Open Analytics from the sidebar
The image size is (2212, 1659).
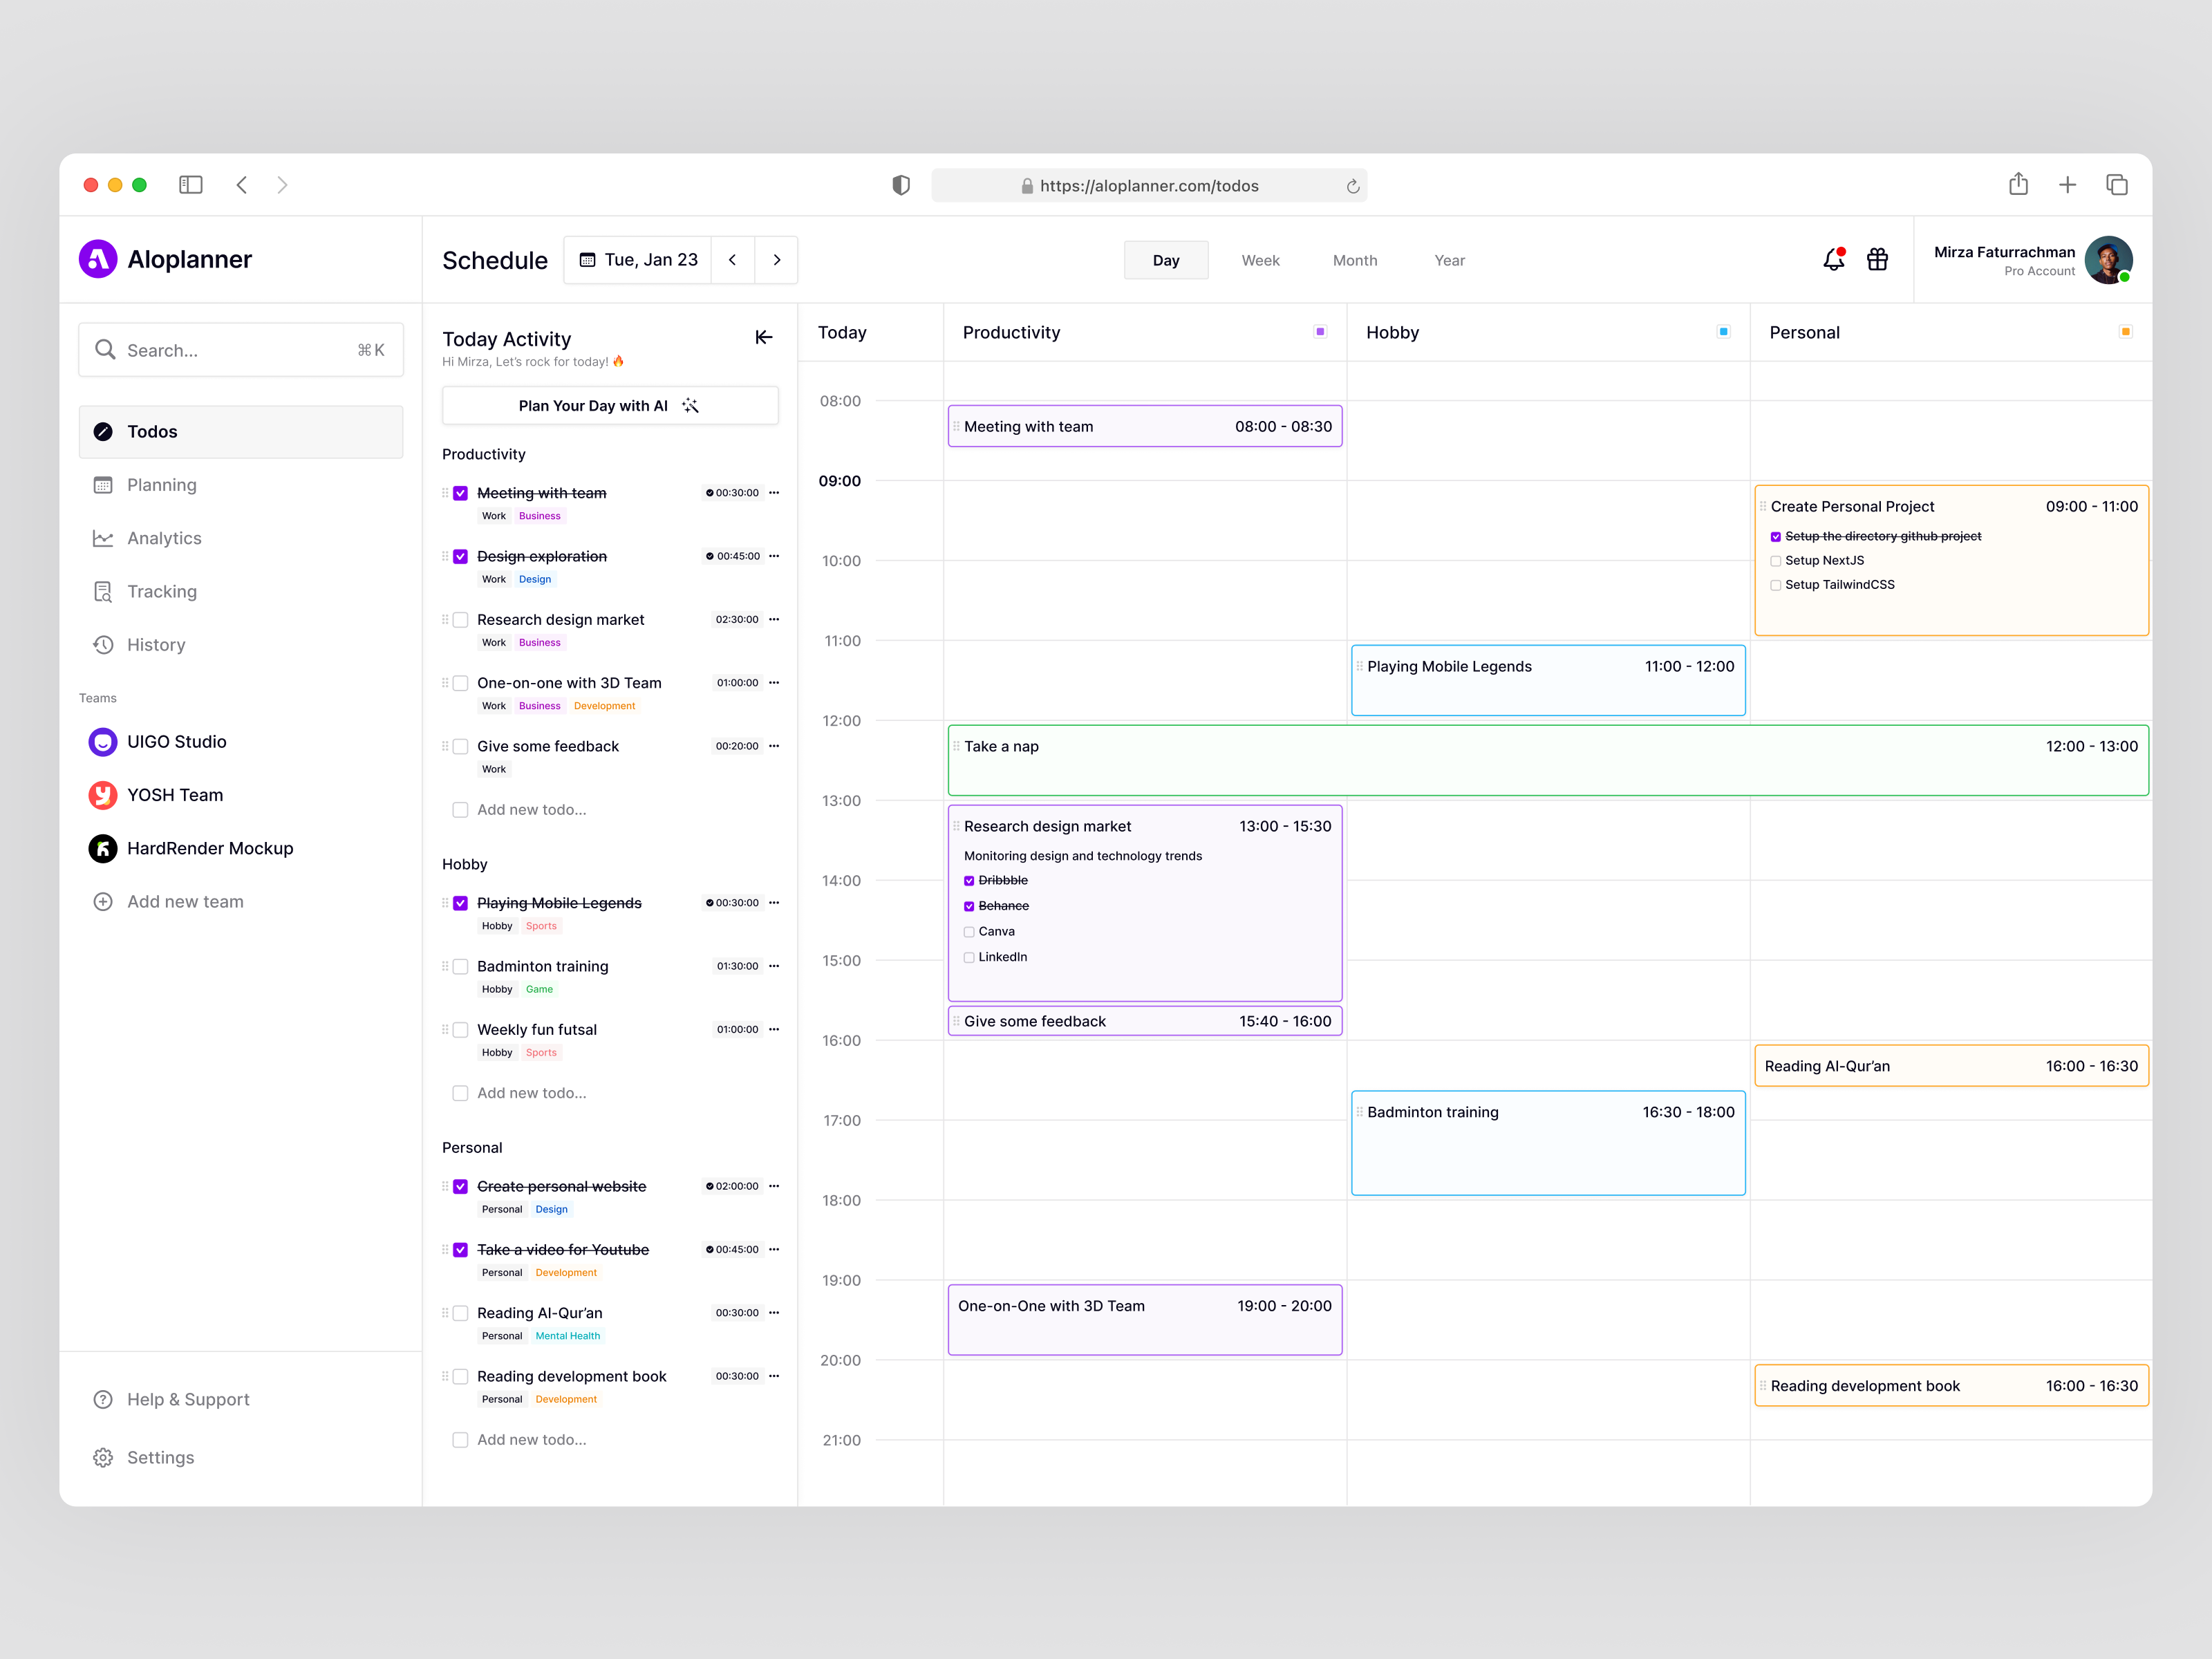pos(164,538)
